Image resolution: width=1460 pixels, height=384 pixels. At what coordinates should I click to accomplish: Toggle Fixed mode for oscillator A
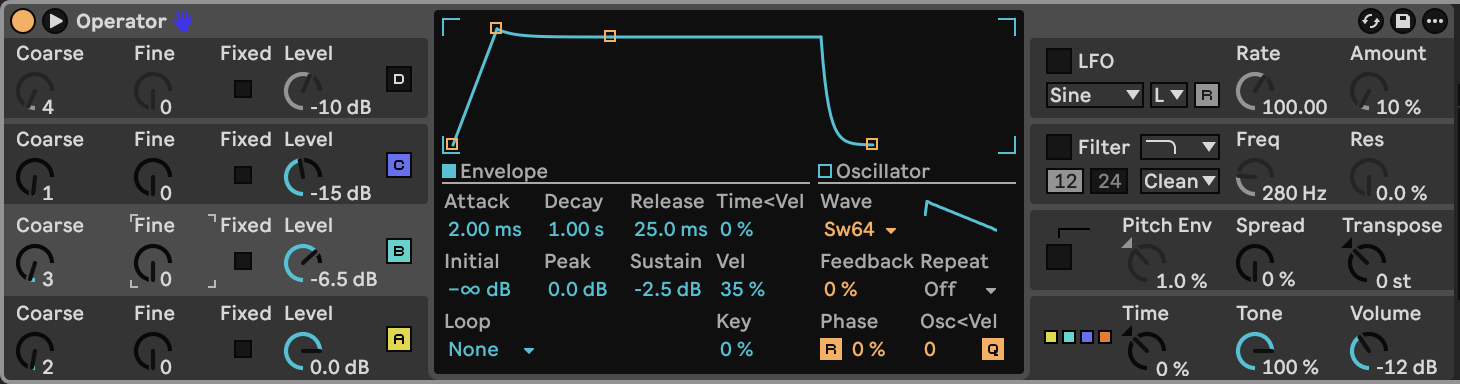243,349
